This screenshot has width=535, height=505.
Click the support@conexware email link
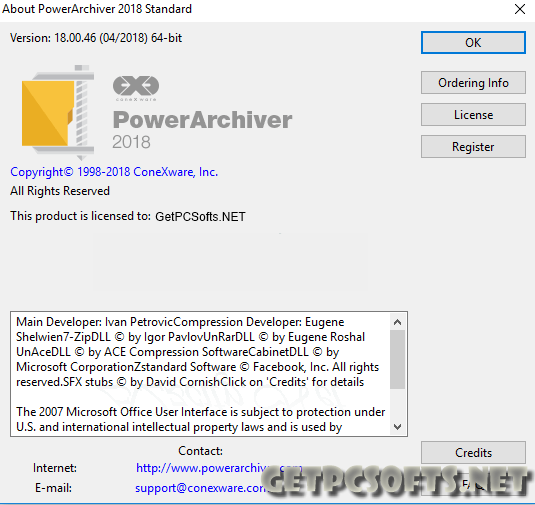[200, 488]
